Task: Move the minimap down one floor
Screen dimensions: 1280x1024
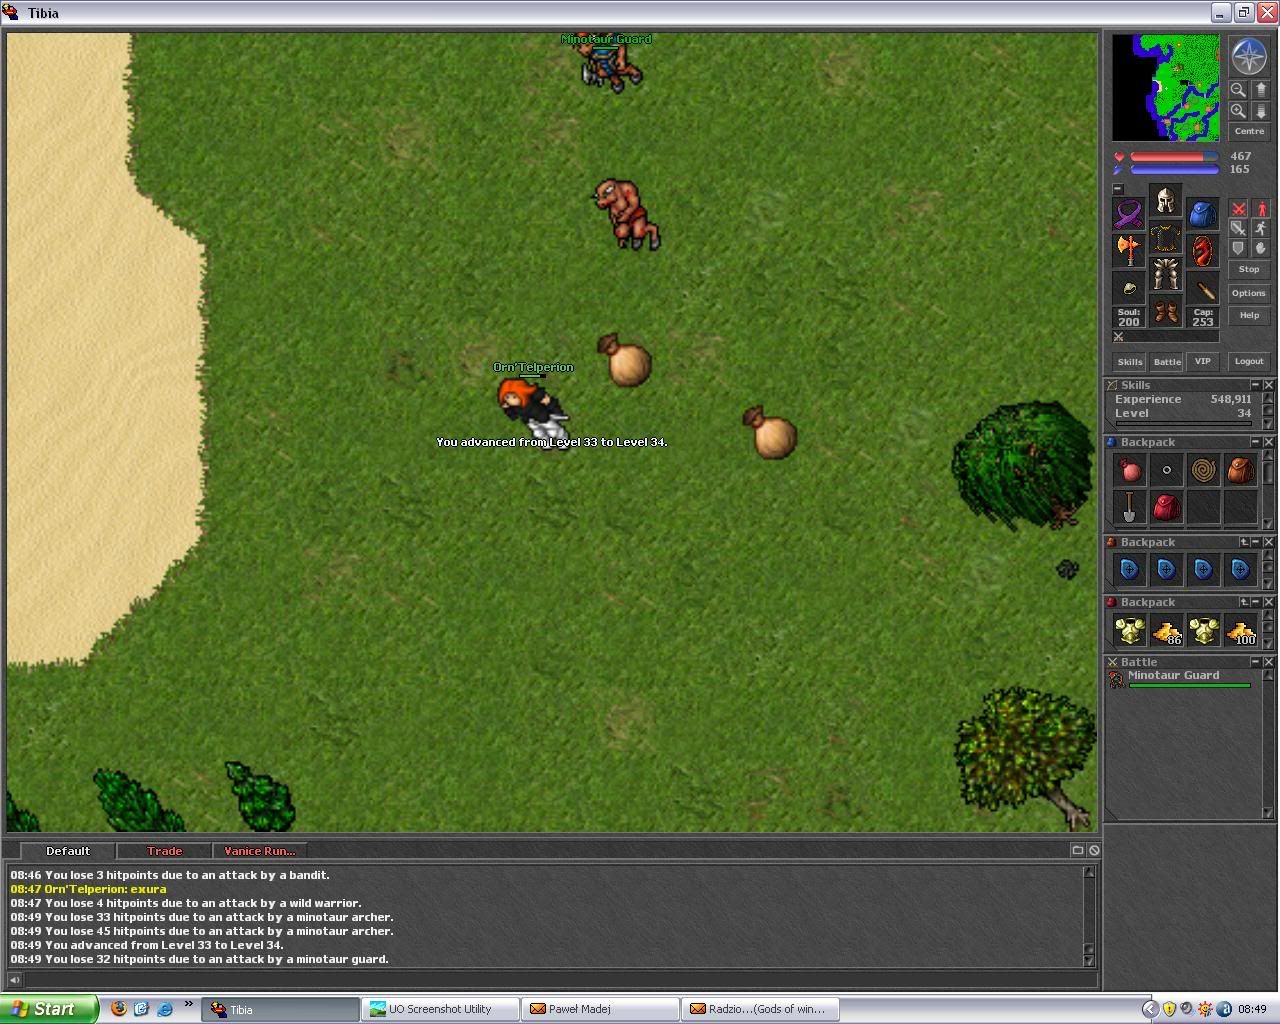Action: tap(1260, 111)
